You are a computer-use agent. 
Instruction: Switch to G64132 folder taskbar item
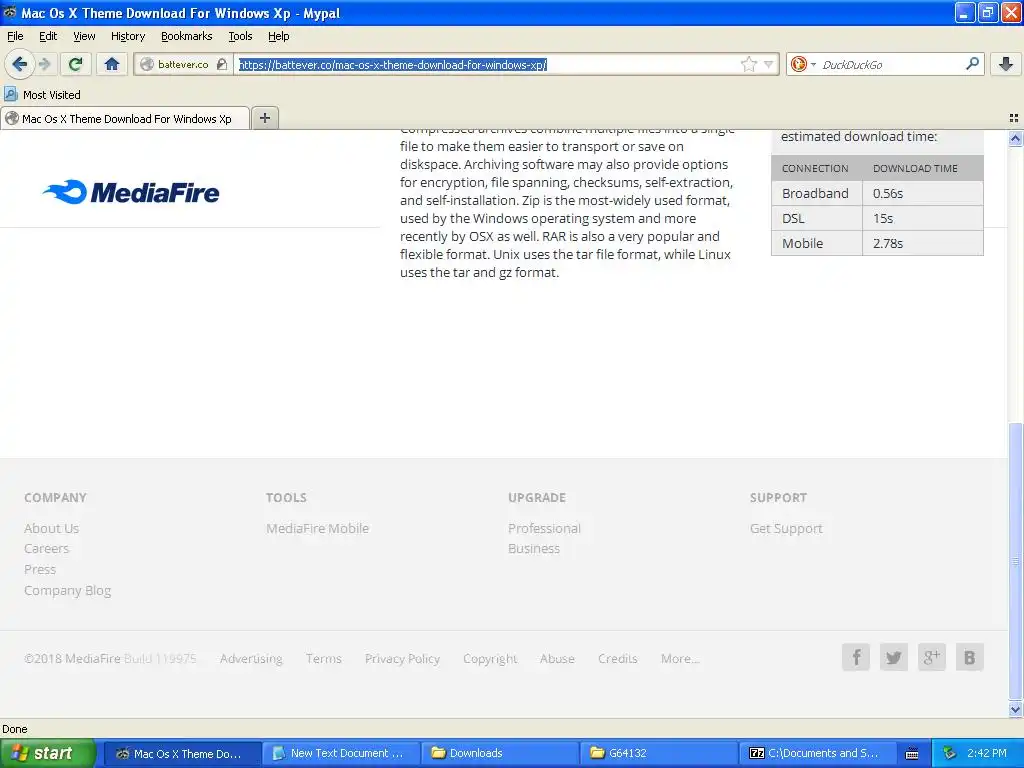pos(659,753)
